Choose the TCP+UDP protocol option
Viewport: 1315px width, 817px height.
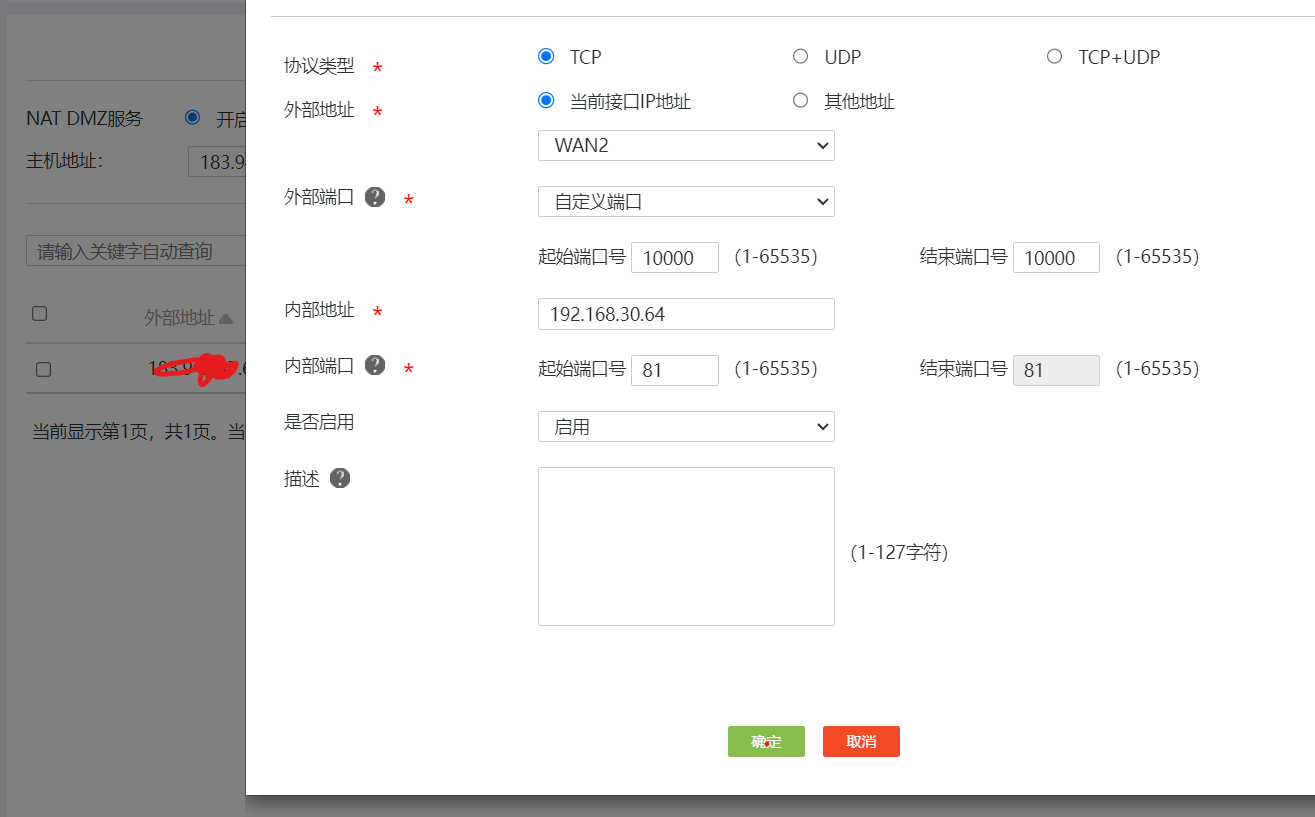(x=1054, y=57)
